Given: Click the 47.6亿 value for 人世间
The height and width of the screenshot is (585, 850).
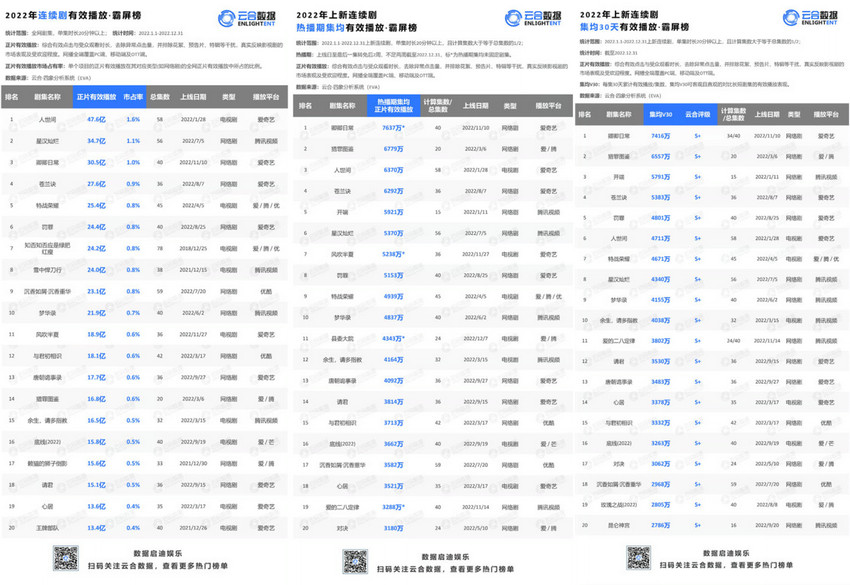Looking at the screenshot, I should click(96, 119).
